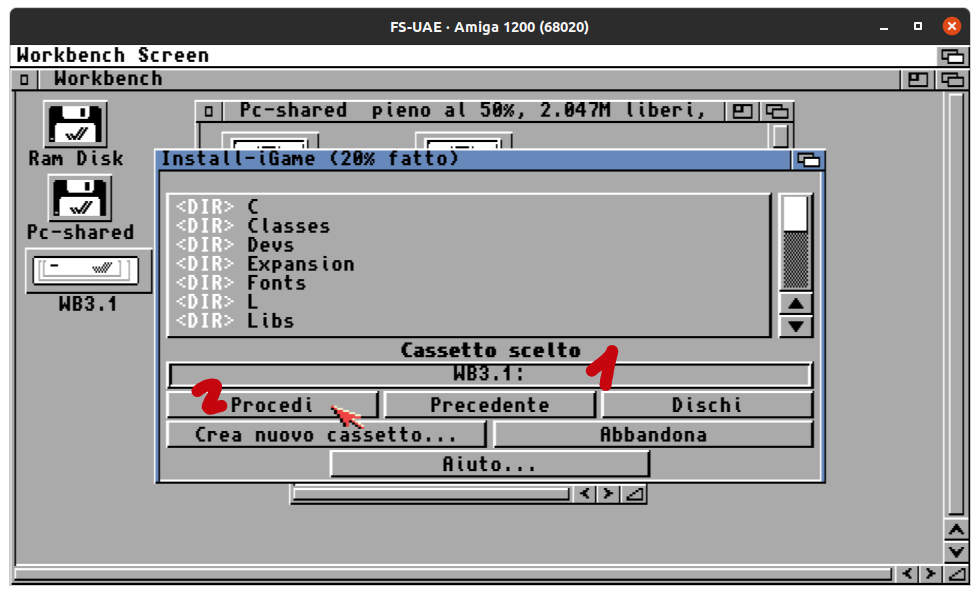
Task: Click Workbench window scroll down arrow
Action: click(x=956, y=552)
